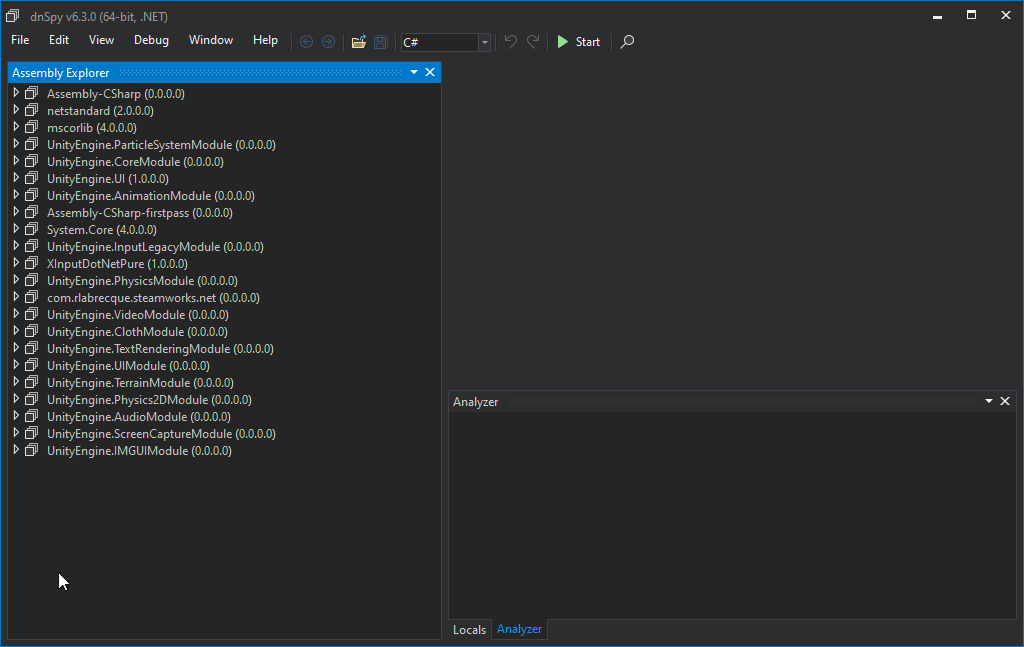Close the Assembly Explorer panel

[430, 72]
